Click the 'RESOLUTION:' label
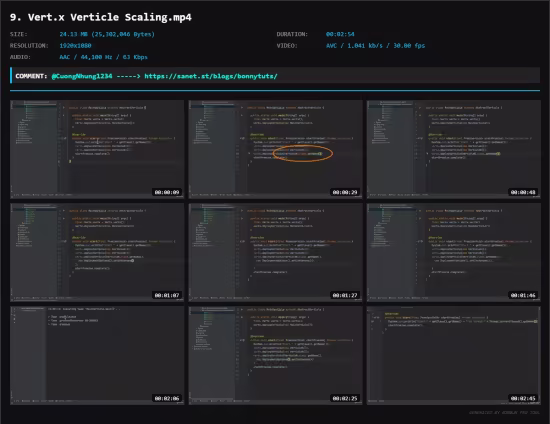The width and height of the screenshot is (550, 424). [29, 46]
